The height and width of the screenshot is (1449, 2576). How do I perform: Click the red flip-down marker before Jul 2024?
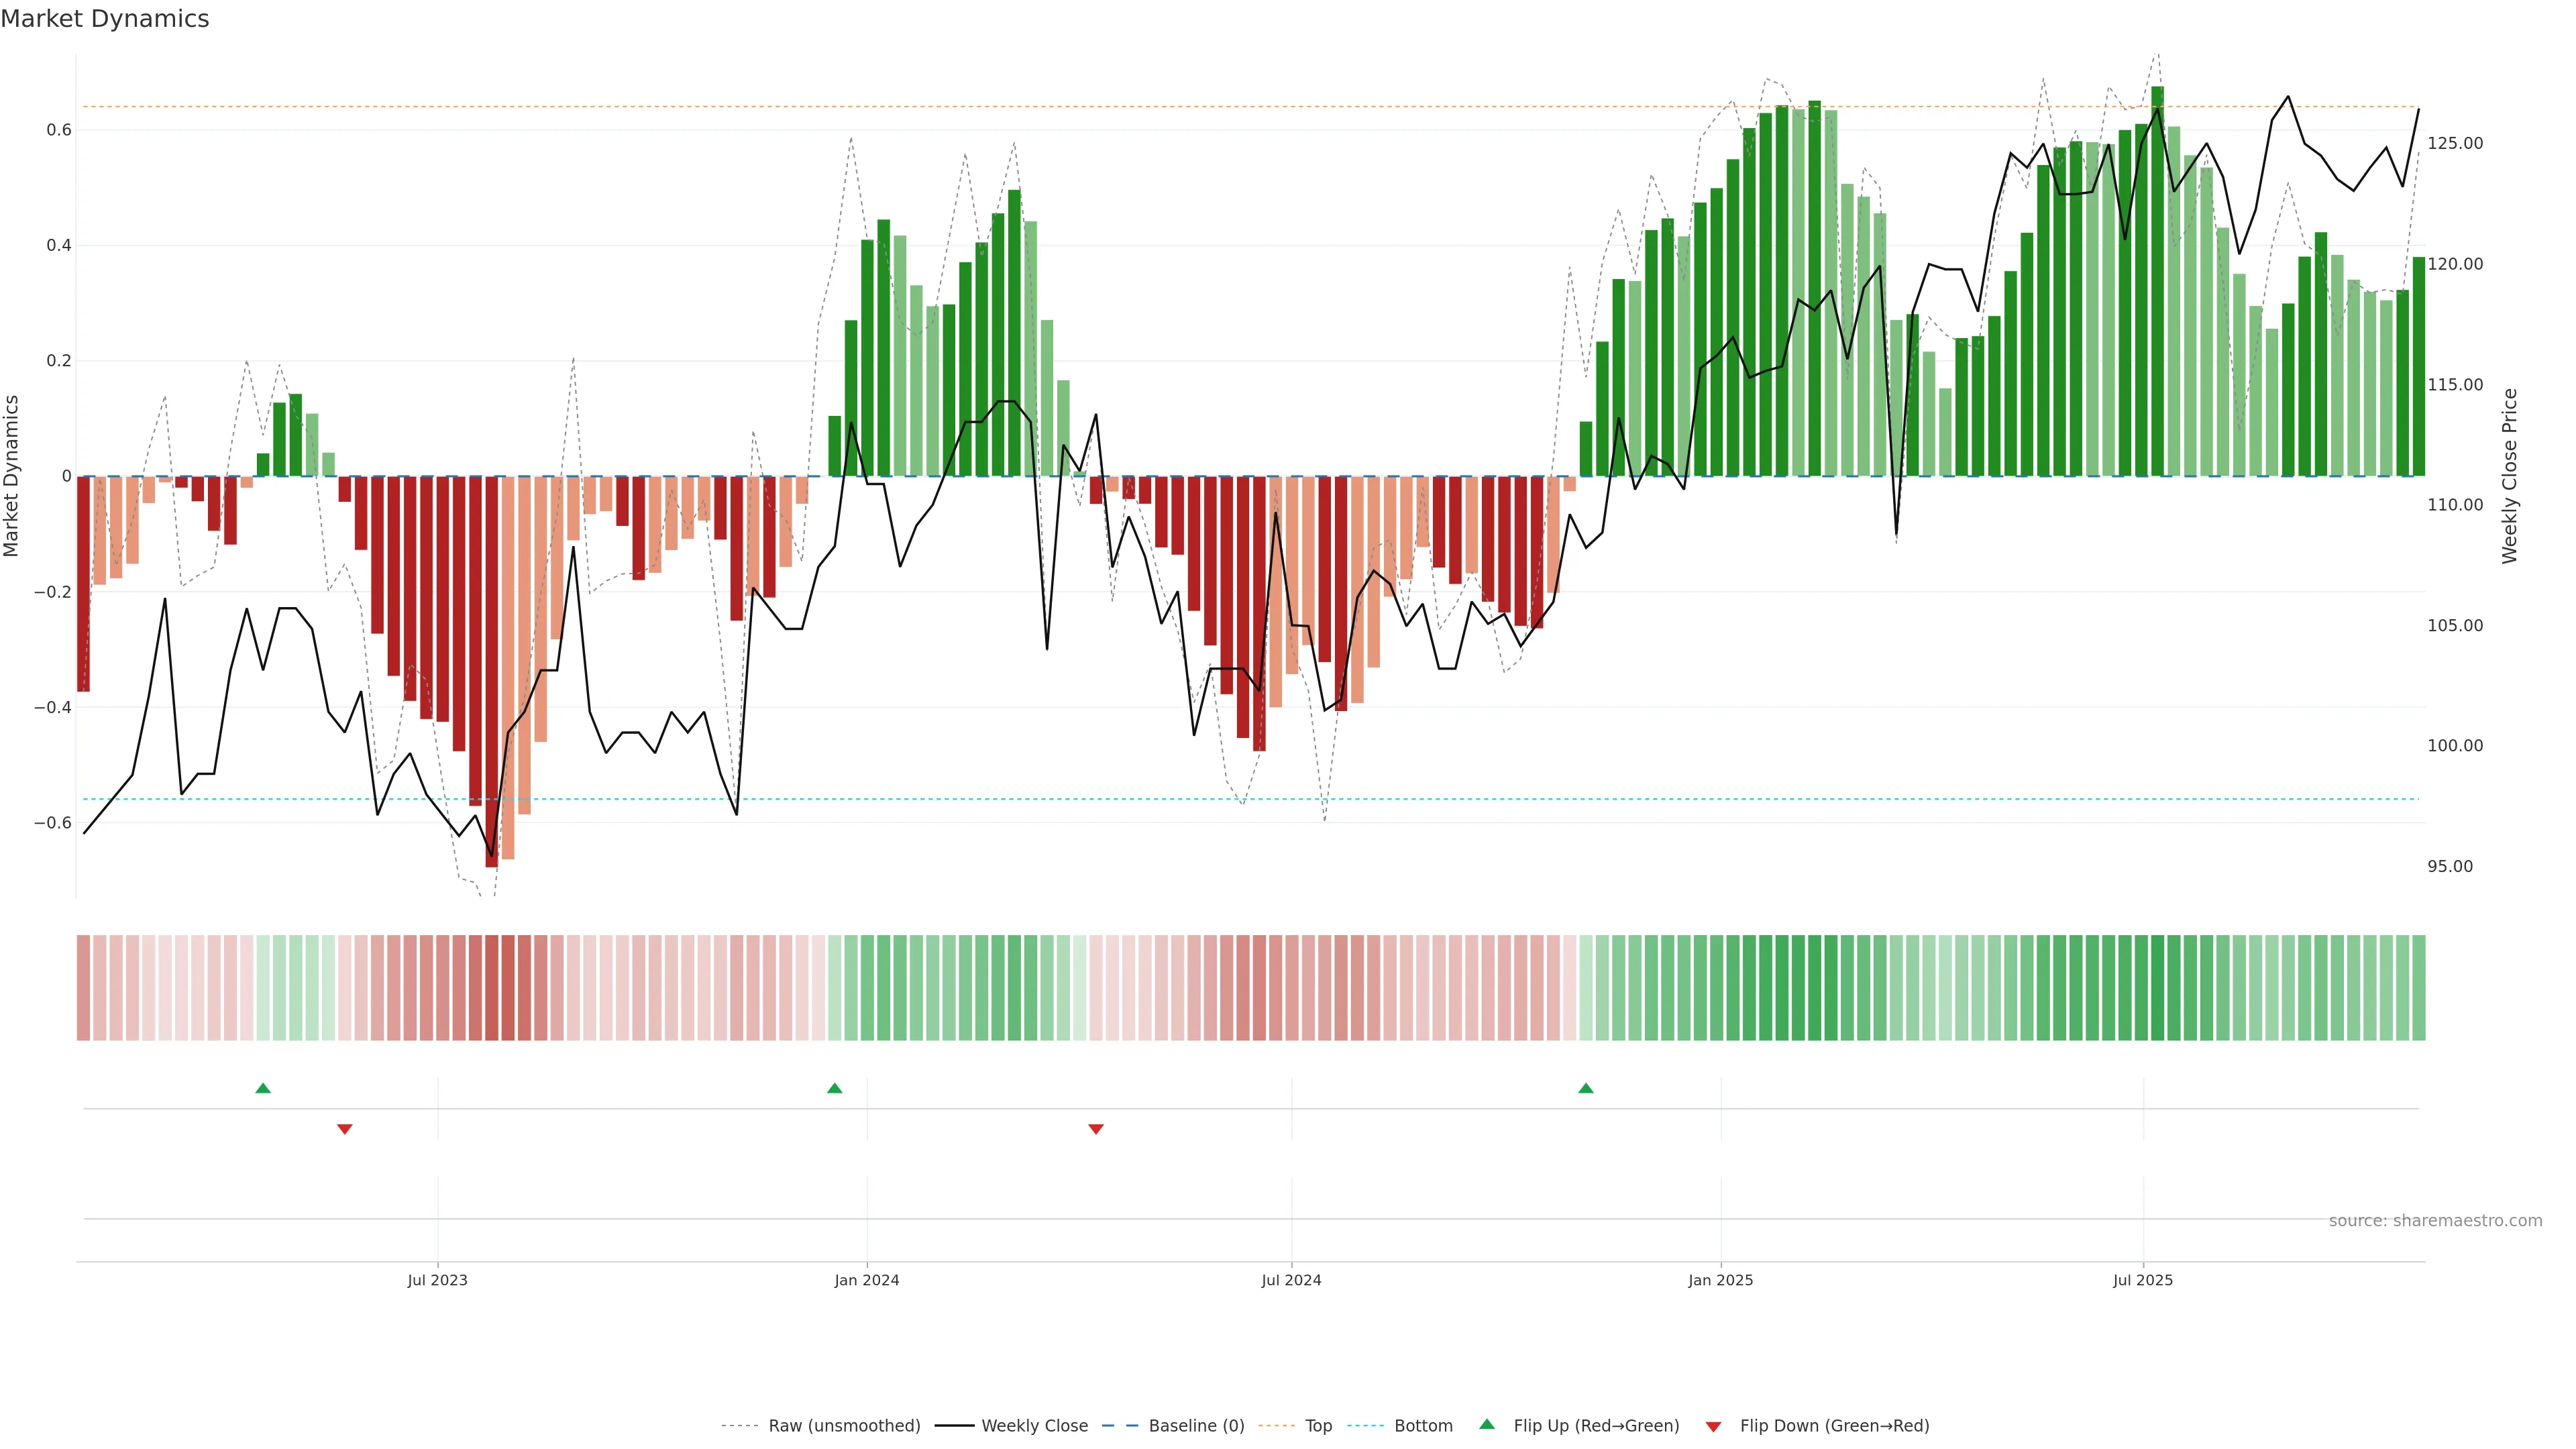(x=1096, y=1129)
